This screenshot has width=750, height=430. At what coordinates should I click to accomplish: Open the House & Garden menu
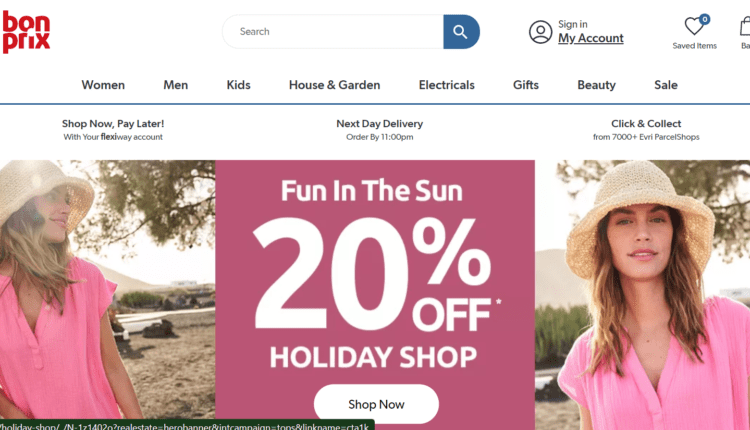point(334,85)
